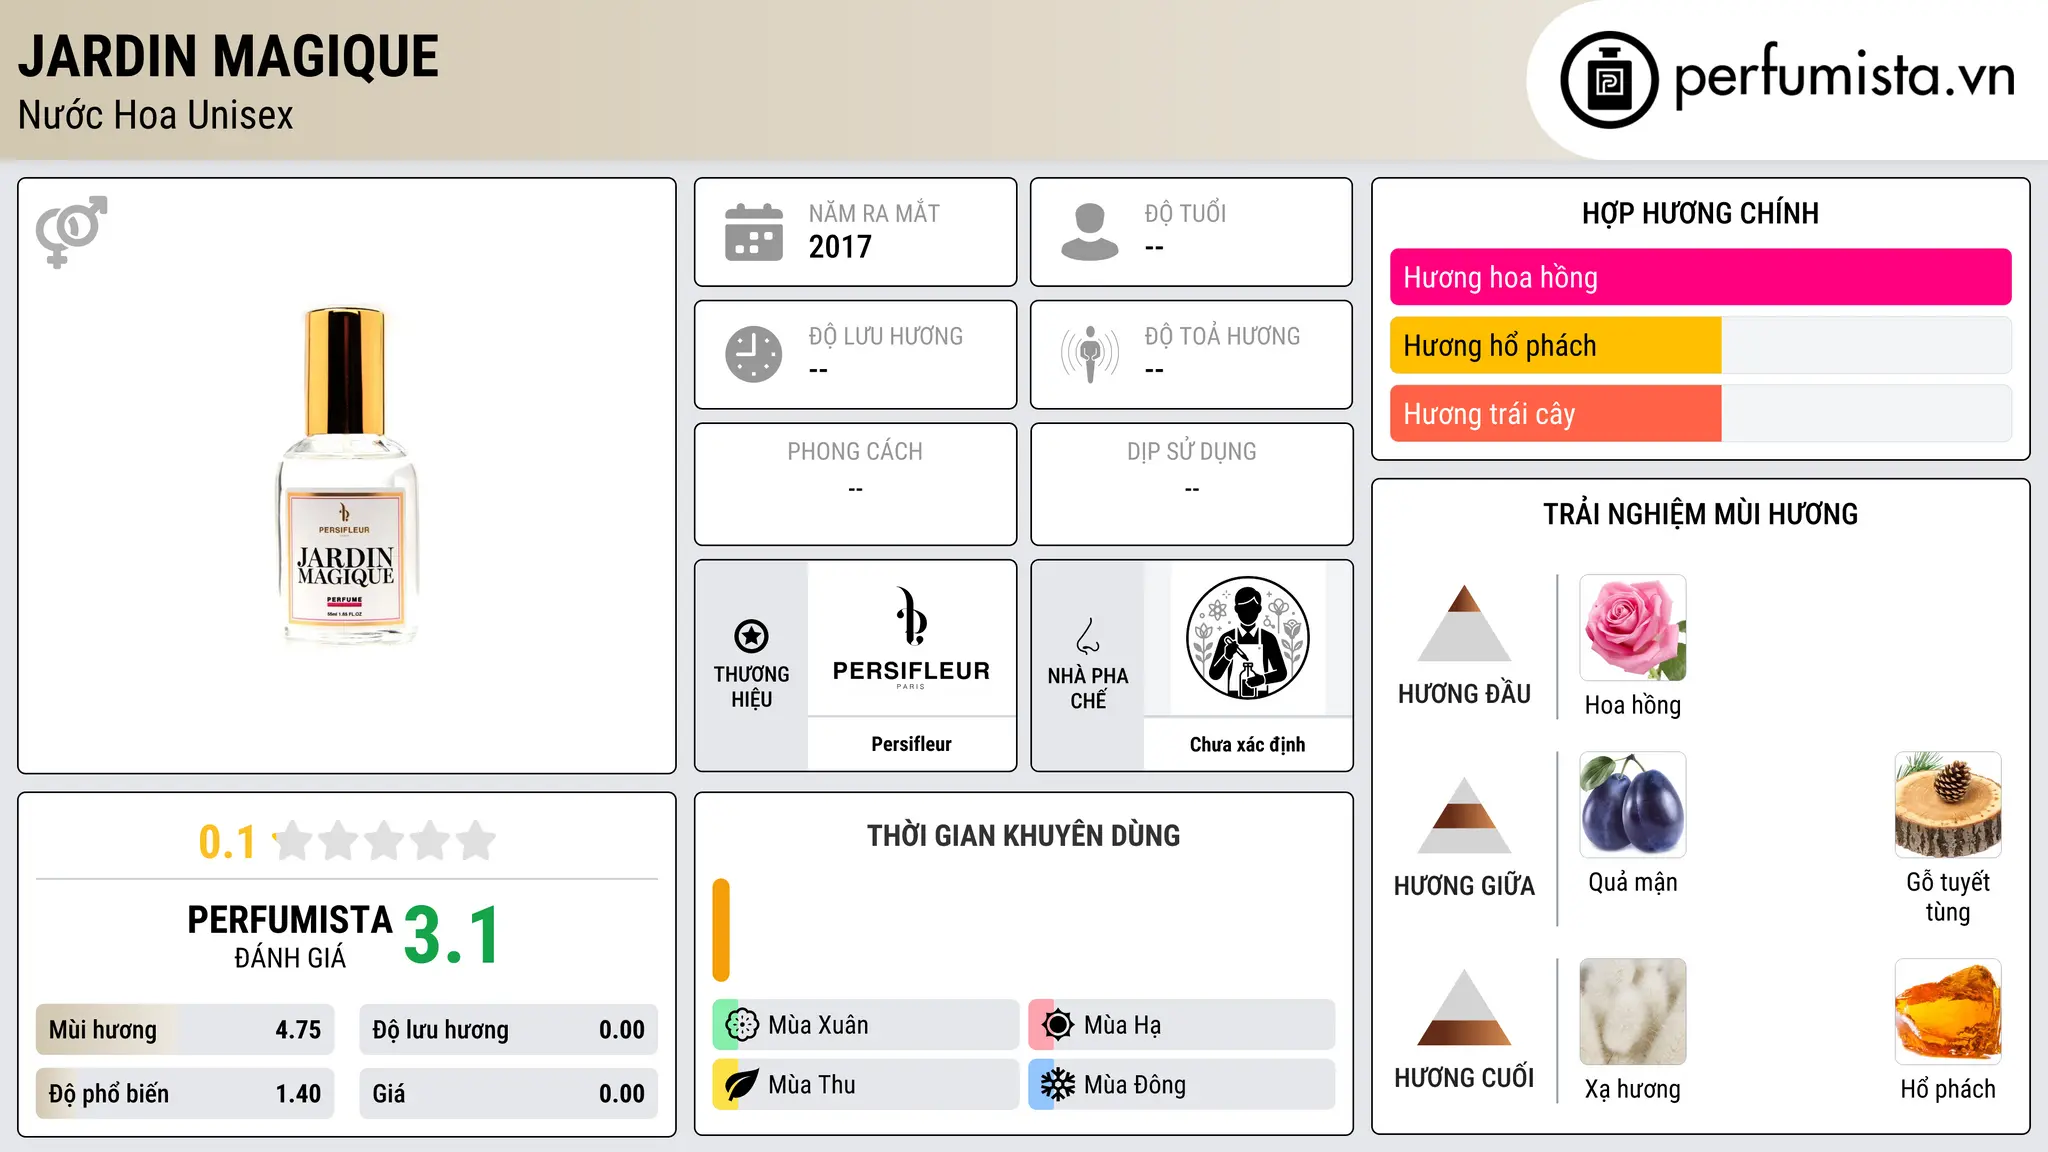Screen dimensions: 2048x1152
Task: Open the perfumista.vn site name
Action: point(1844,78)
